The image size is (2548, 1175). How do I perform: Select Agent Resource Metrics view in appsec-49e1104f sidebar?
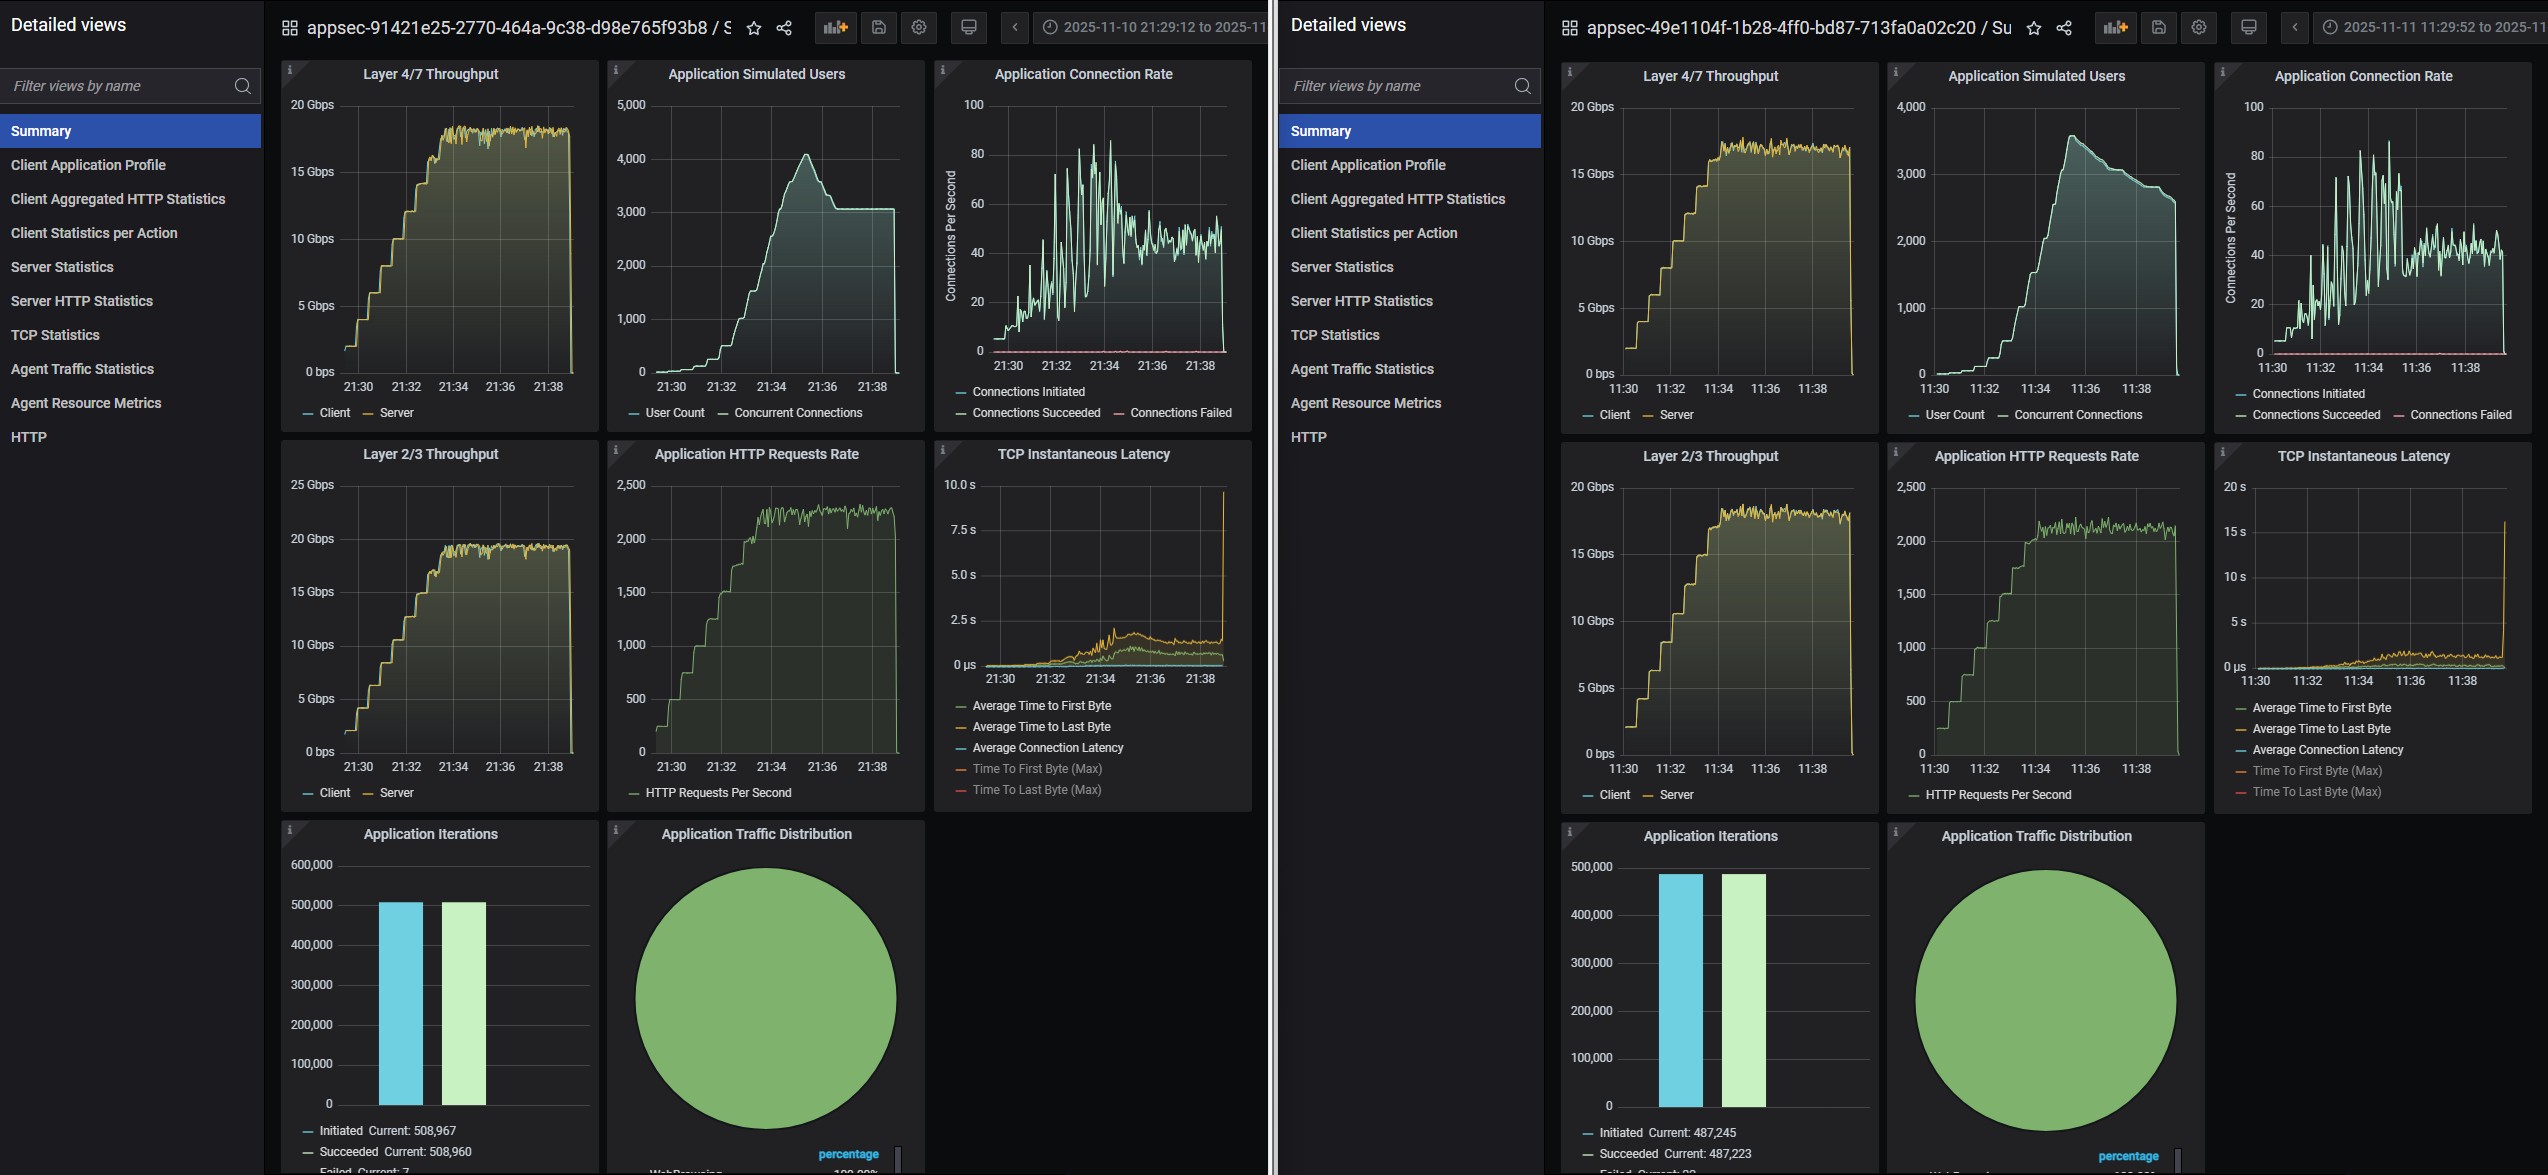[x=1365, y=403]
